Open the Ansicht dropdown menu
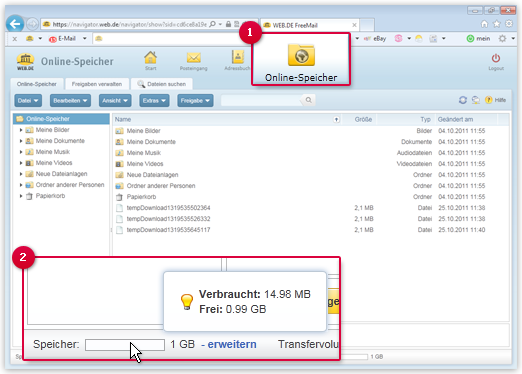522x374 pixels. click(115, 101)
